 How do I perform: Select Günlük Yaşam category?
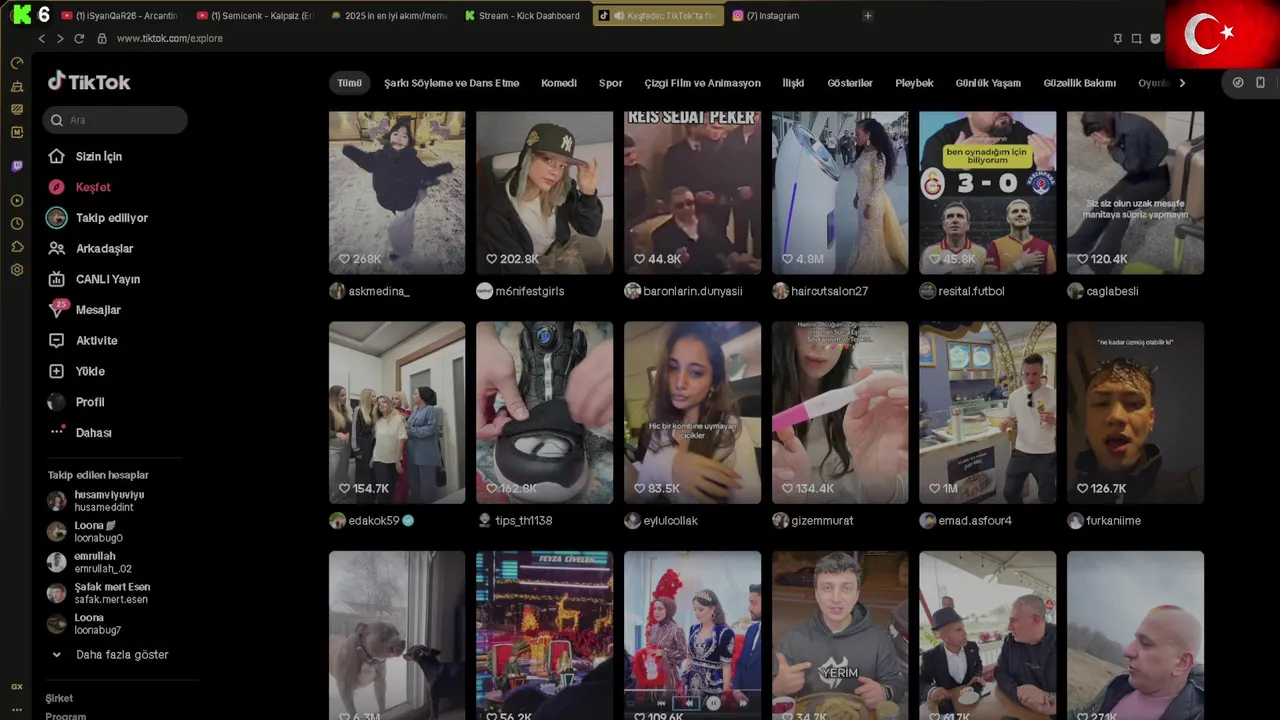pos(988,83)
